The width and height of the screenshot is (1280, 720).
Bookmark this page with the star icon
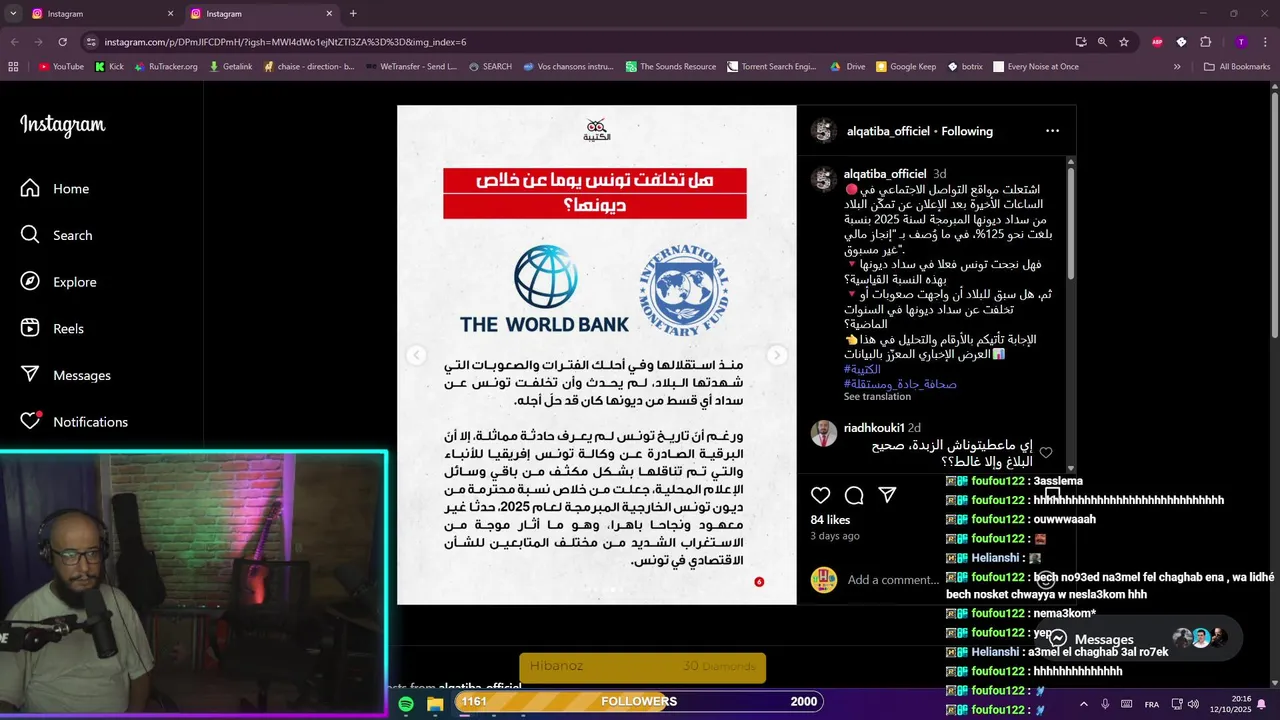[1124, 42]
